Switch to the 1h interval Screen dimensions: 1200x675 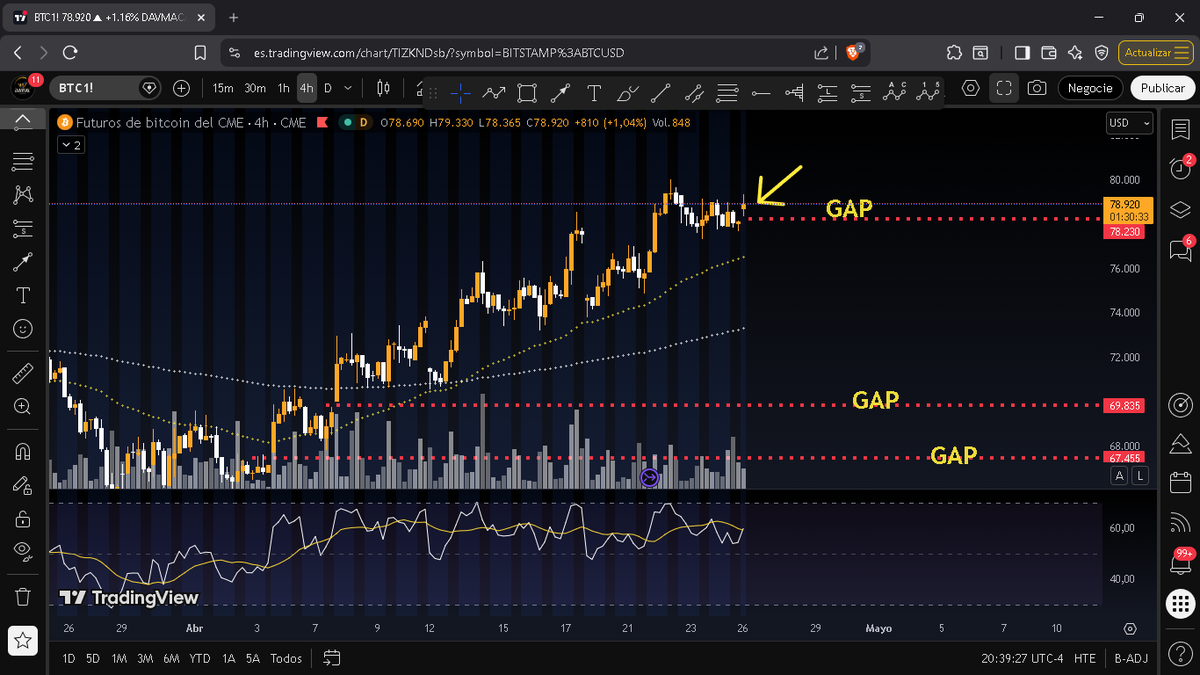(x=283, y=88)
